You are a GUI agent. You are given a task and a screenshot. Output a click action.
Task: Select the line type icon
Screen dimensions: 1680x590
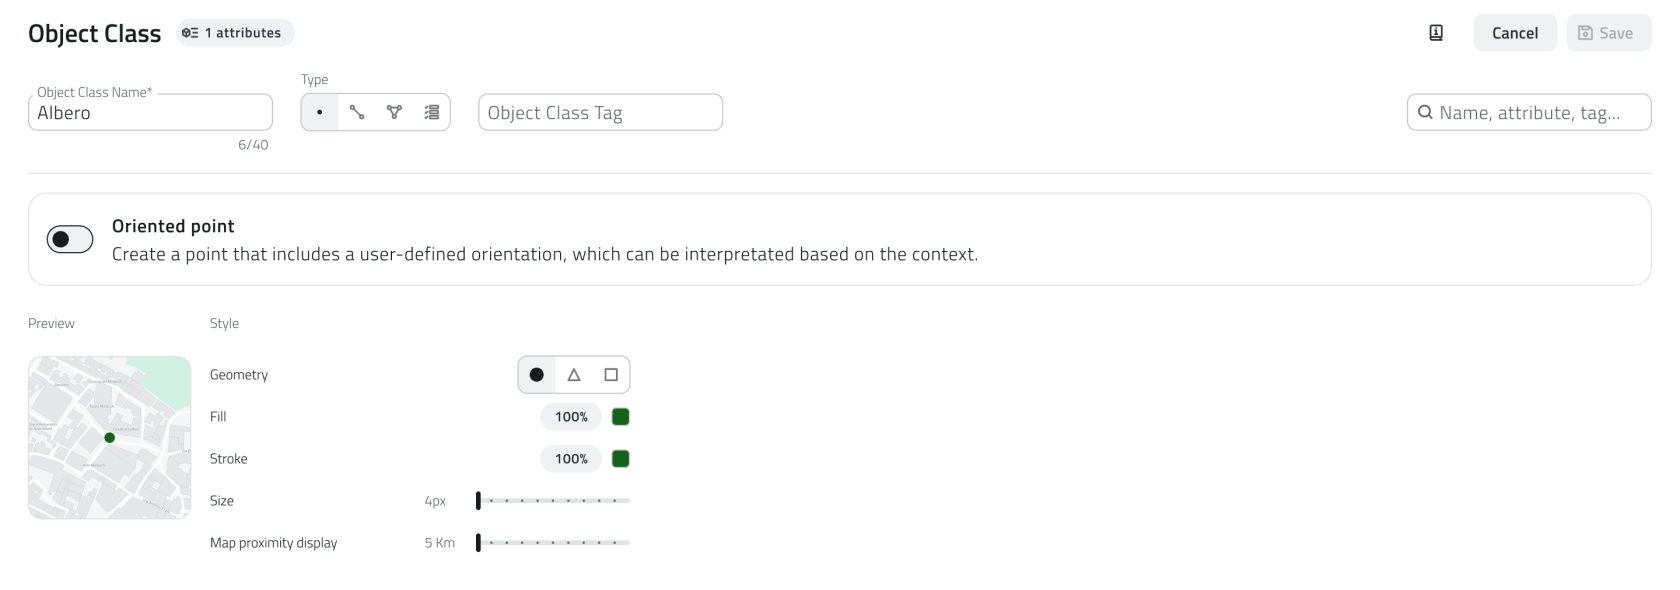point(357,112)
